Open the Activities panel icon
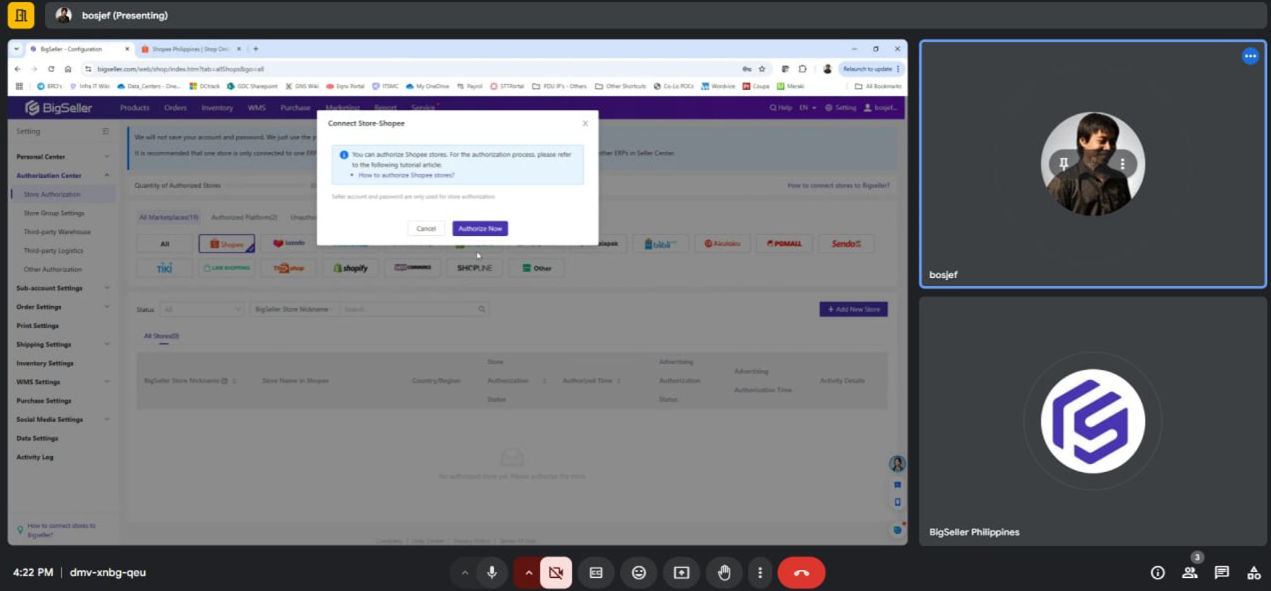 (x=1253, y=573)
